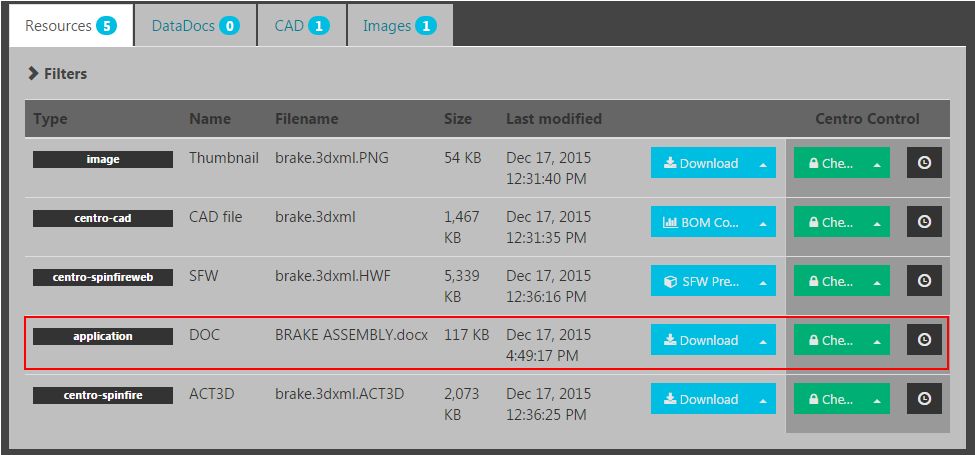Check out the Thumbnail image resource
This screenshot has height=455, width=975.
click(x=830, y=163)
